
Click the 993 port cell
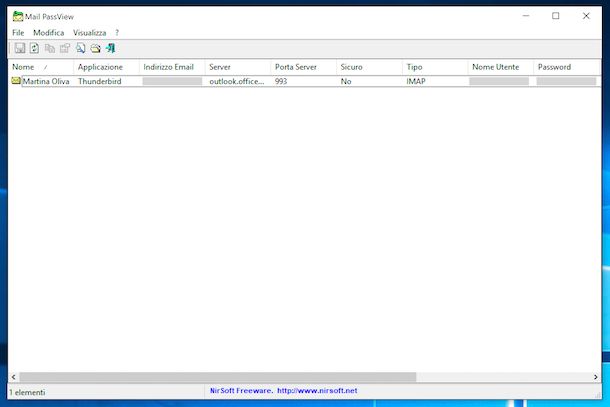pyautogui.click(x=281, y=81)
